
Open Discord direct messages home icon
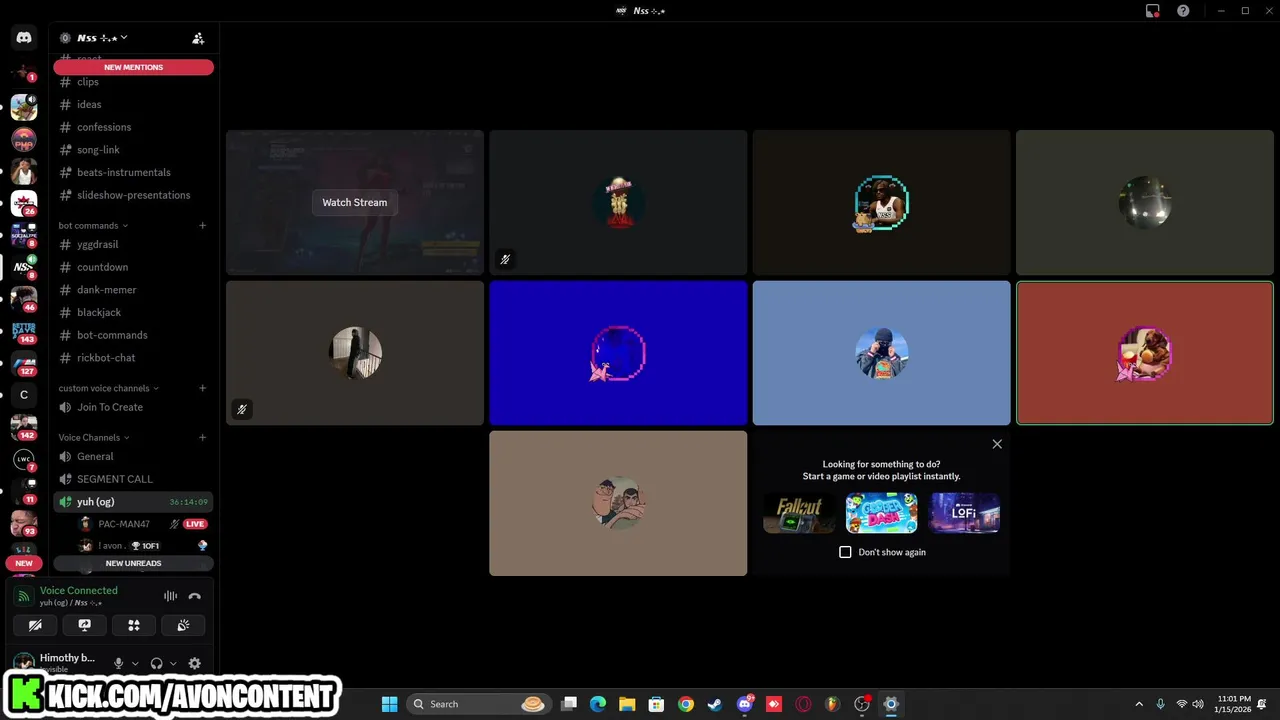tap(24, 38)
